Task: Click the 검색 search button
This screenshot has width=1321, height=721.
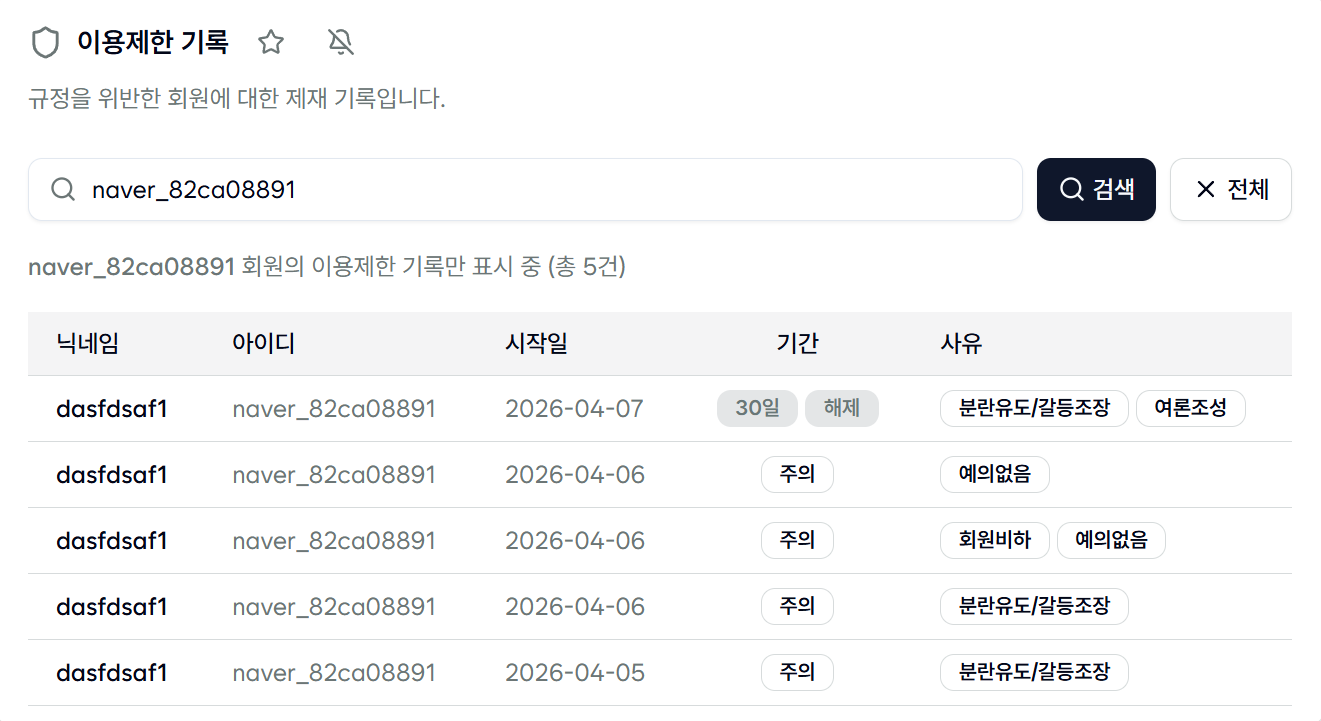Action: pyautogui.click(x=1096, y=189)
